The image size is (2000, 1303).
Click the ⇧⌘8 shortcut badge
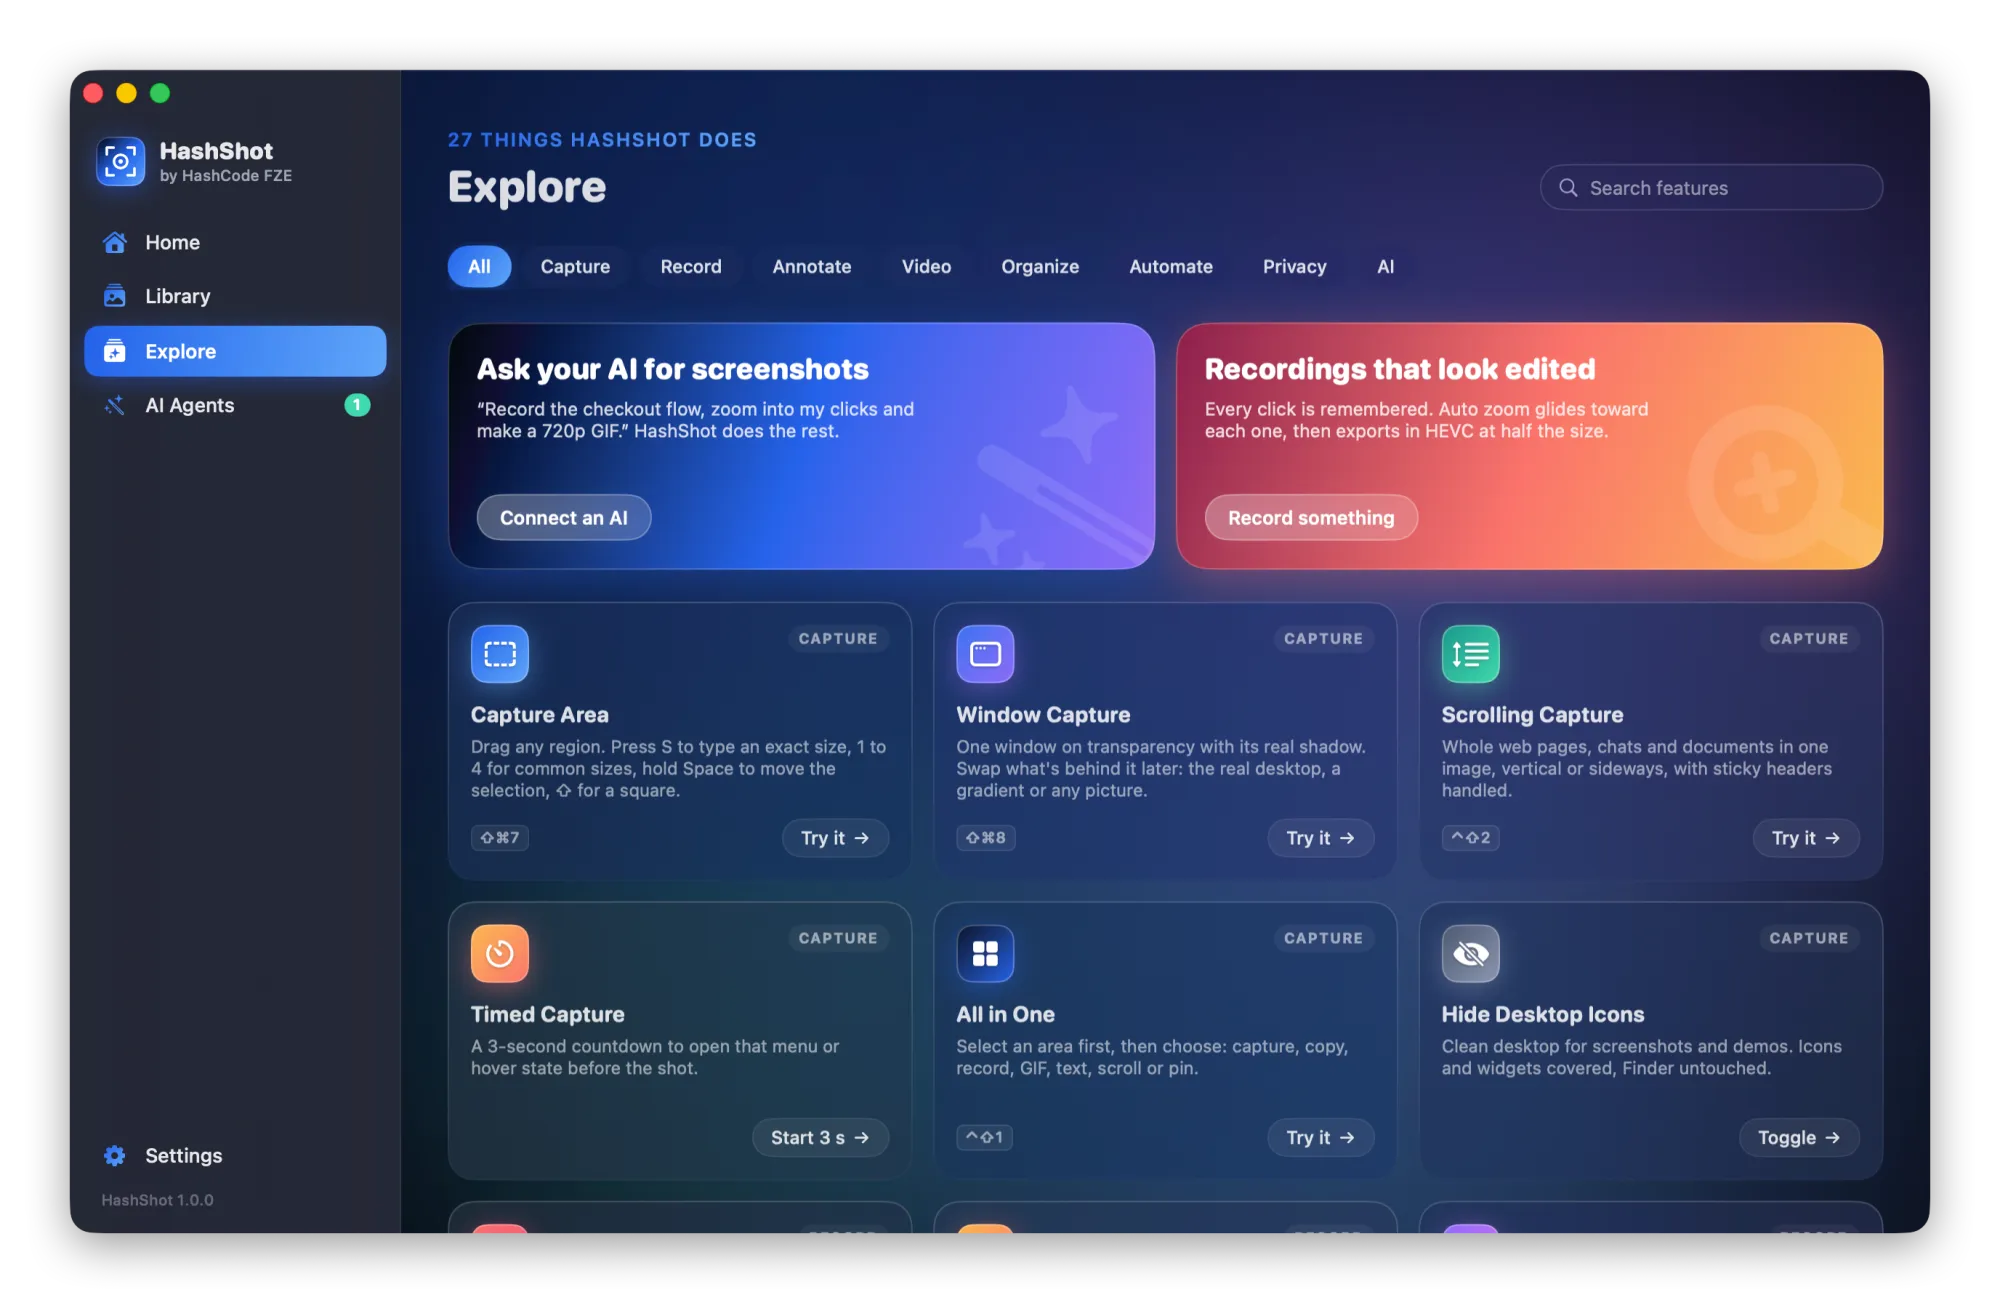pos(986,838)
